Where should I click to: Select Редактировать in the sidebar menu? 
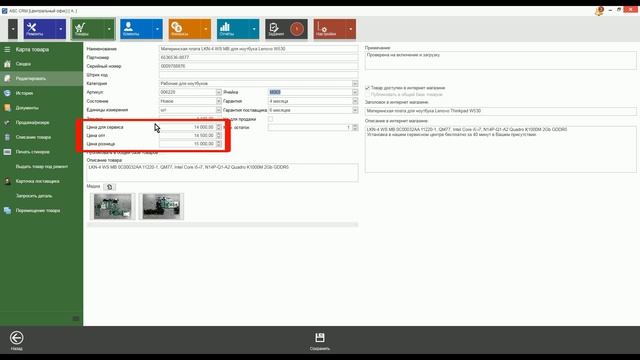pyautogui.click(x=41, y=78)
